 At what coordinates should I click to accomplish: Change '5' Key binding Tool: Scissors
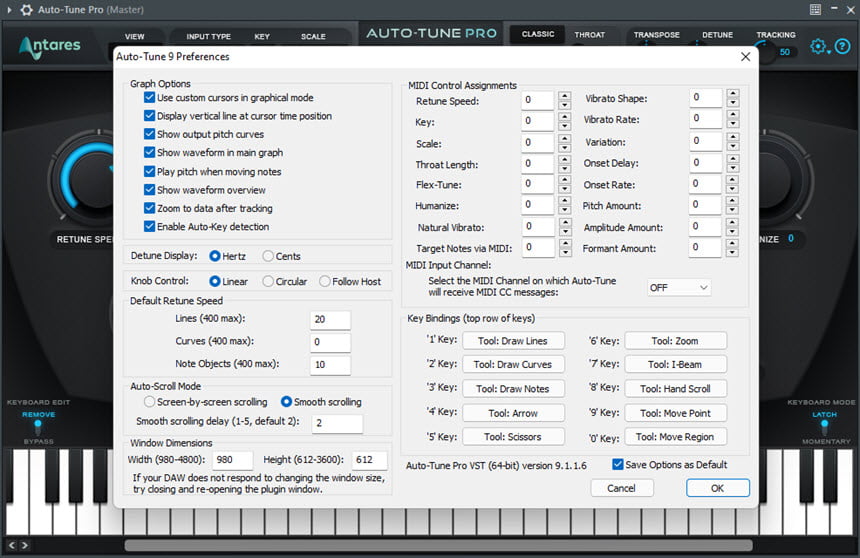tap(513, 437)
